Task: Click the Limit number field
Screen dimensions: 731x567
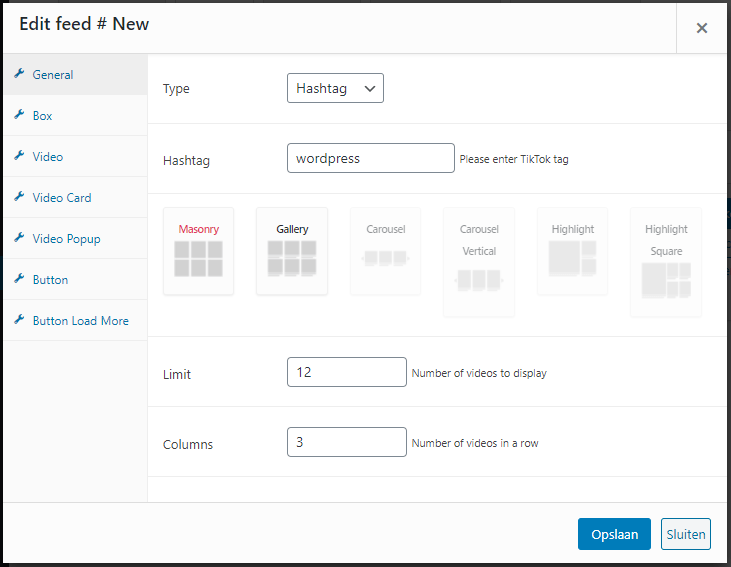Action: point(347,372)
